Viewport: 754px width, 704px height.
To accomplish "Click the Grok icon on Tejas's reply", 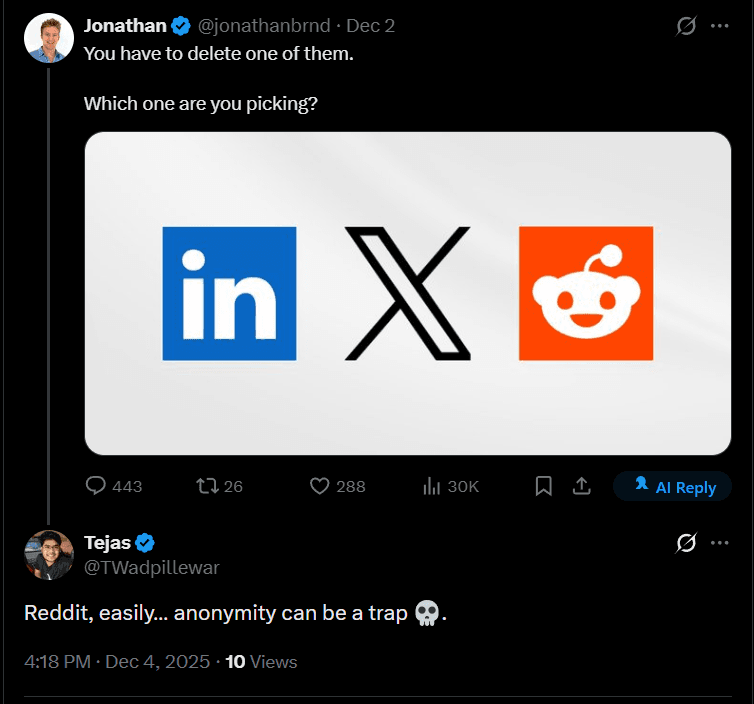I will point(686,543).
